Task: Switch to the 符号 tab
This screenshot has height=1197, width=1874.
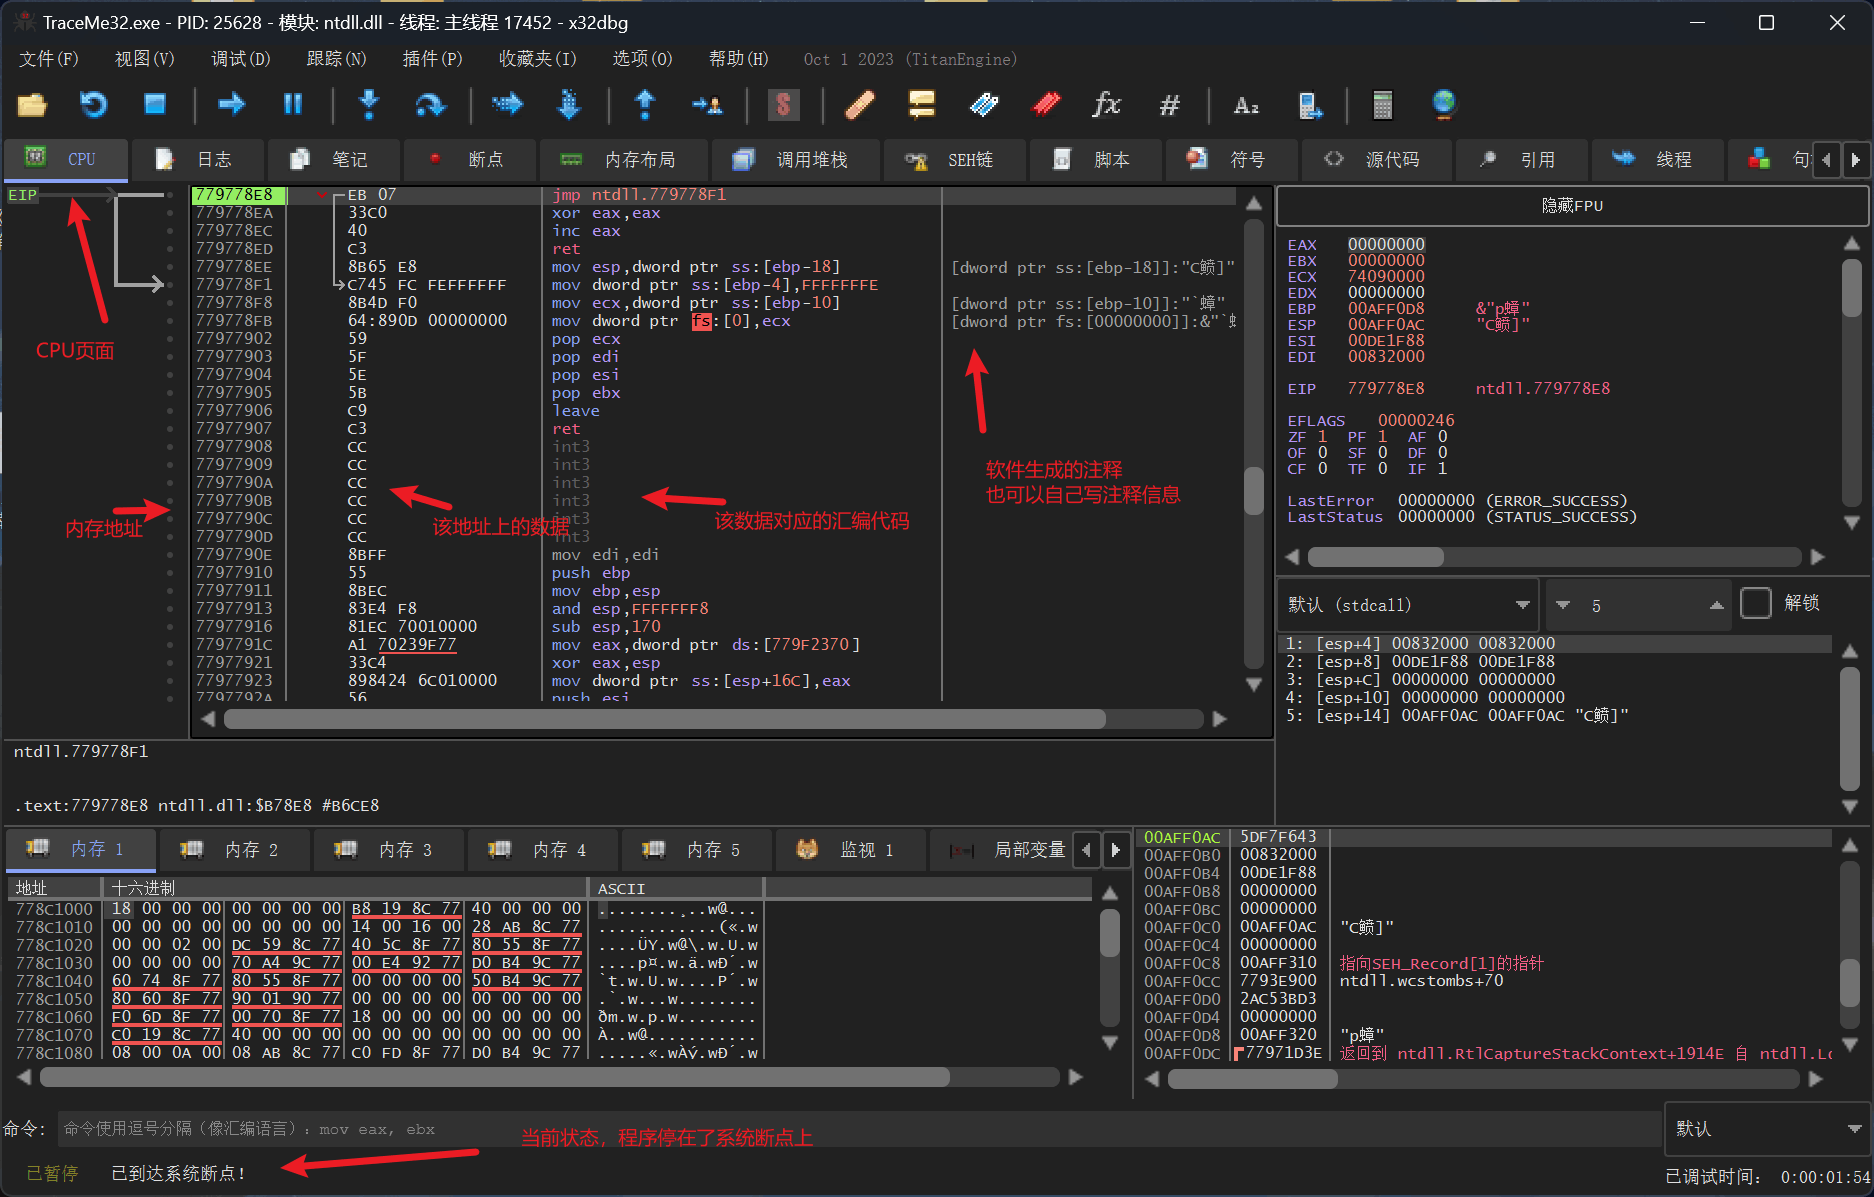Action: [1231, 159]
